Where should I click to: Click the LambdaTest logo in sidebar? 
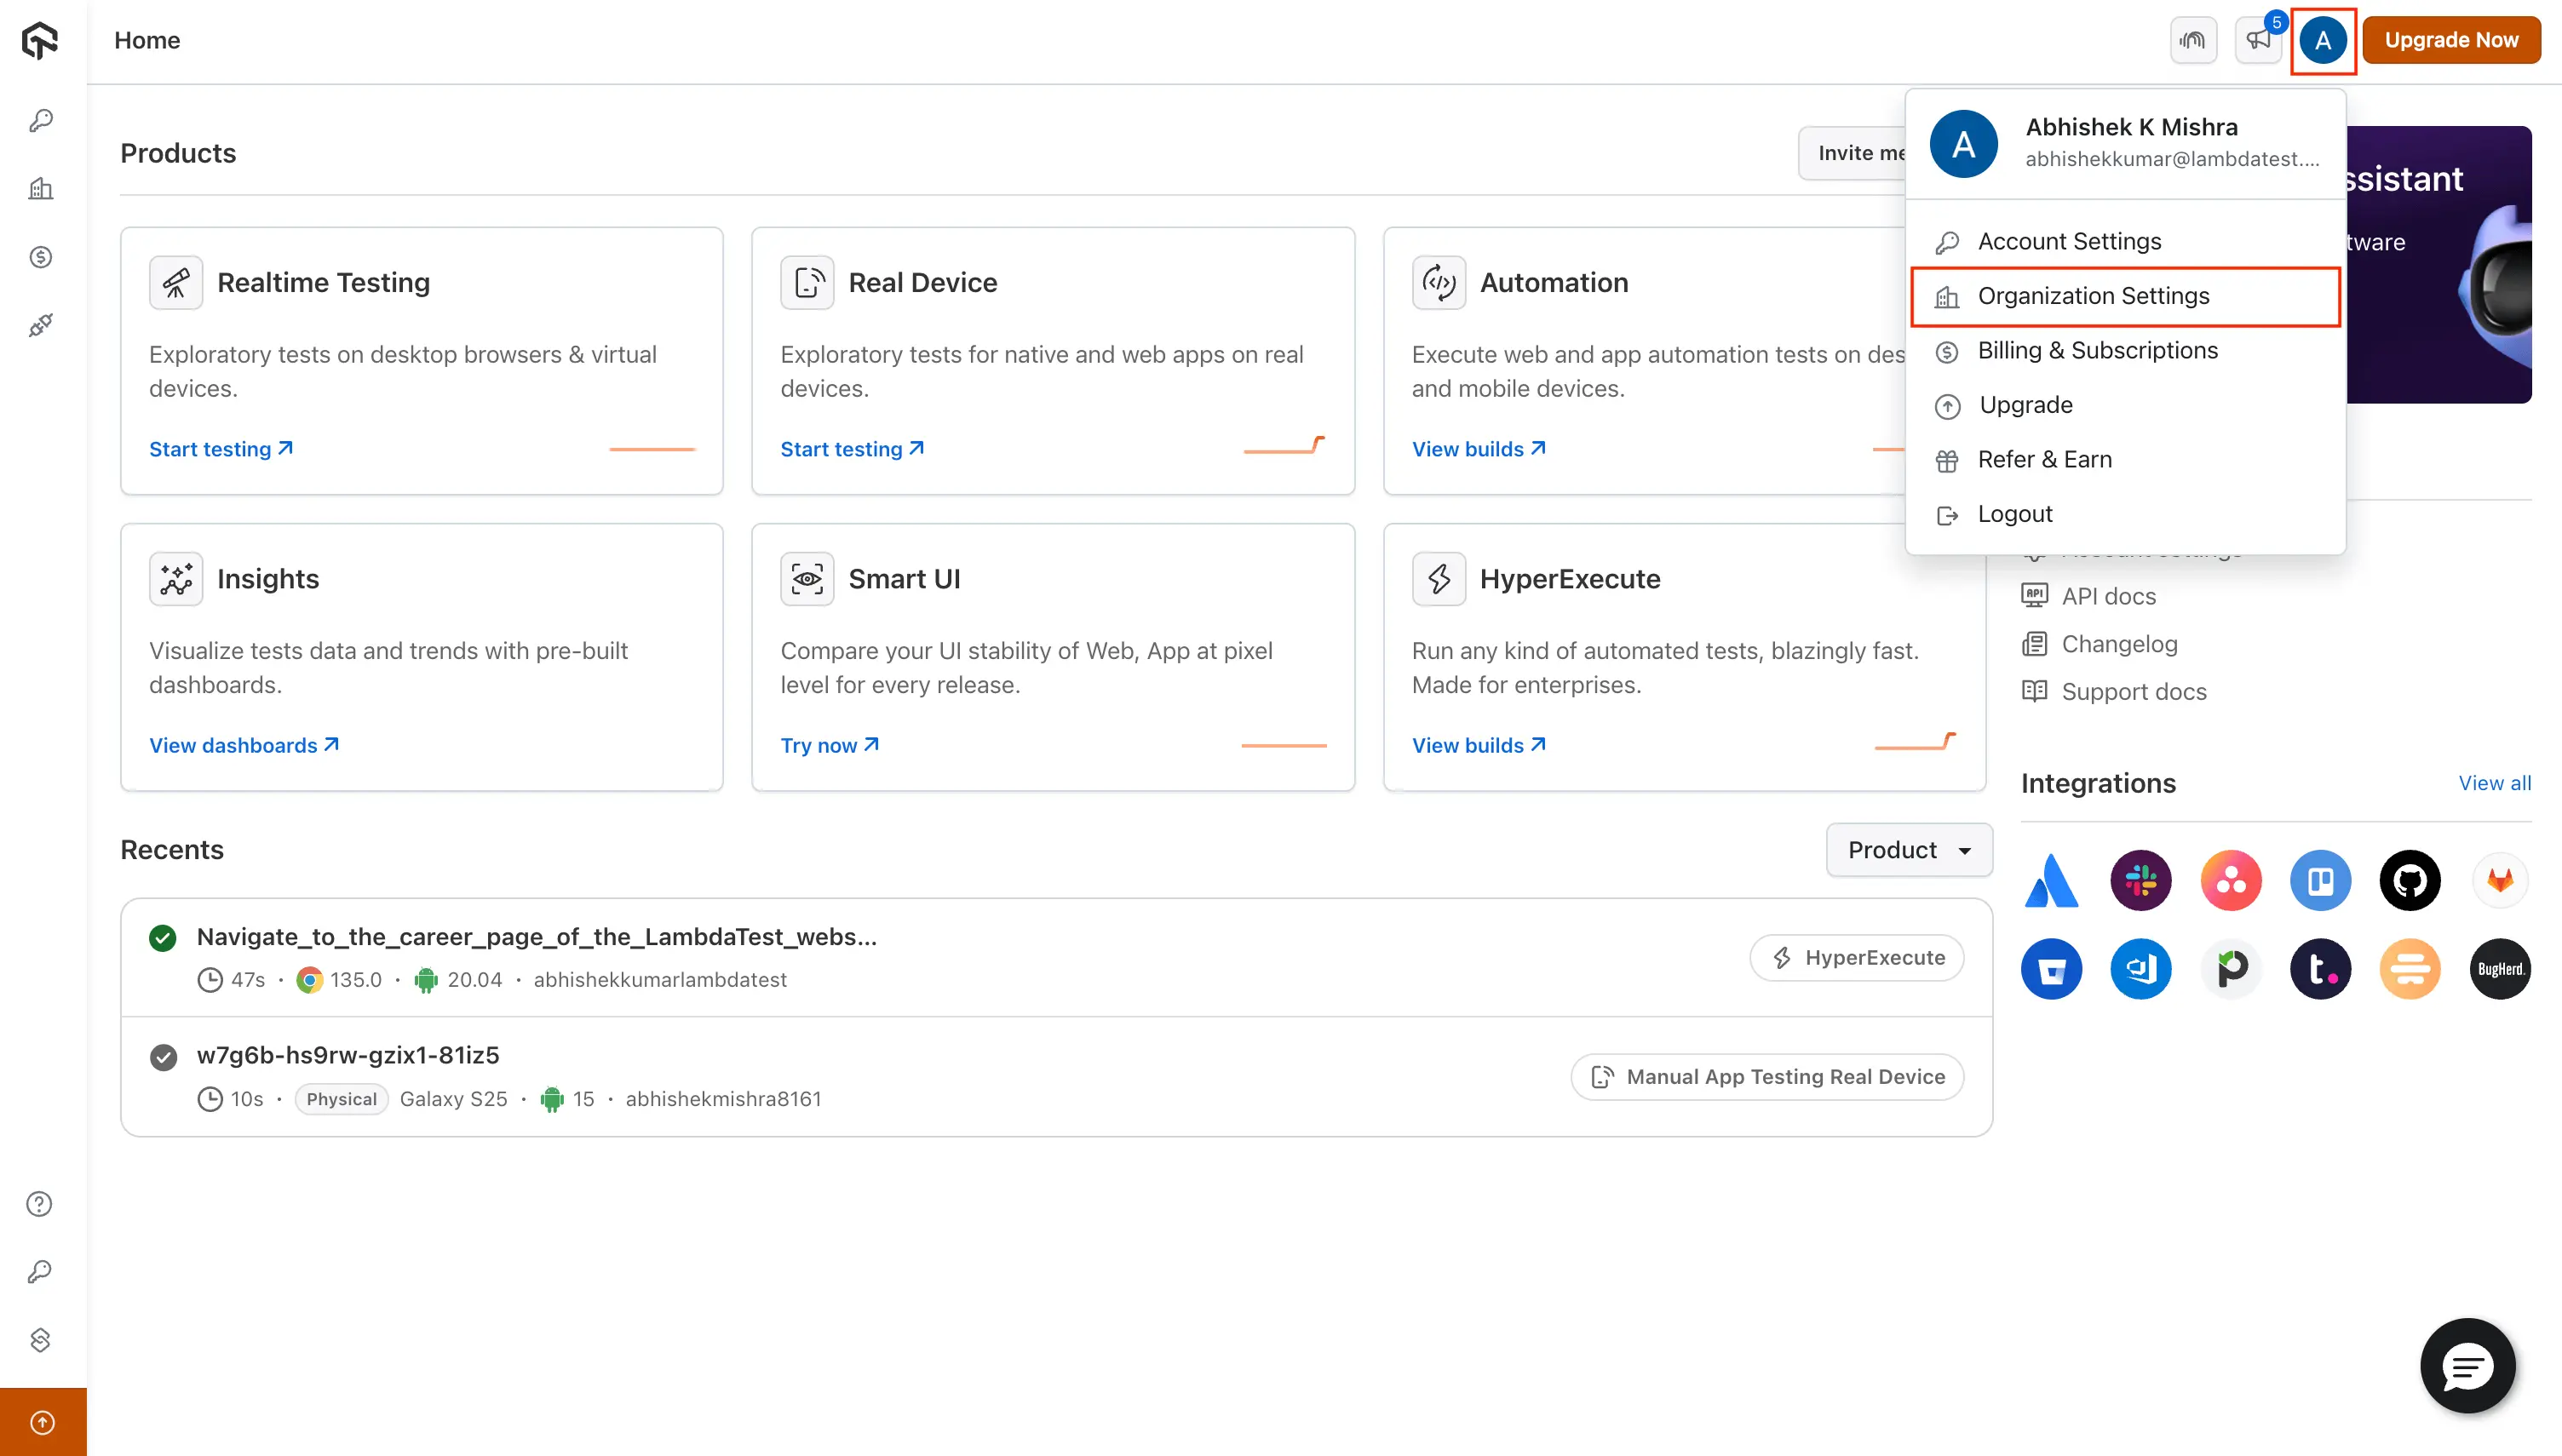pyautogui.click(x=40, y=41)
